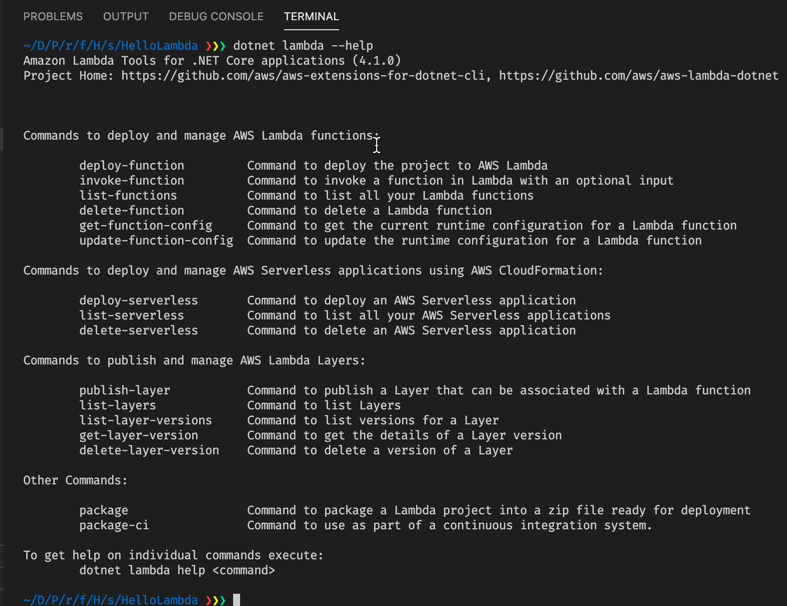Click 'Command to list Layers' description
Screen dimensions: 787x606
coord(324,406)
